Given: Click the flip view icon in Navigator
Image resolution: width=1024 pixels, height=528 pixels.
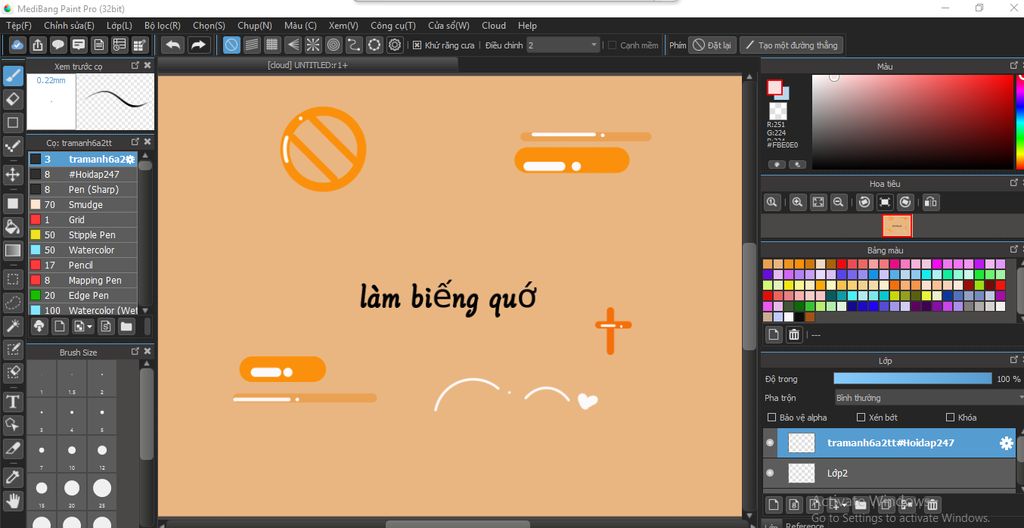Looking at the screenshot, I should point(931,203).
